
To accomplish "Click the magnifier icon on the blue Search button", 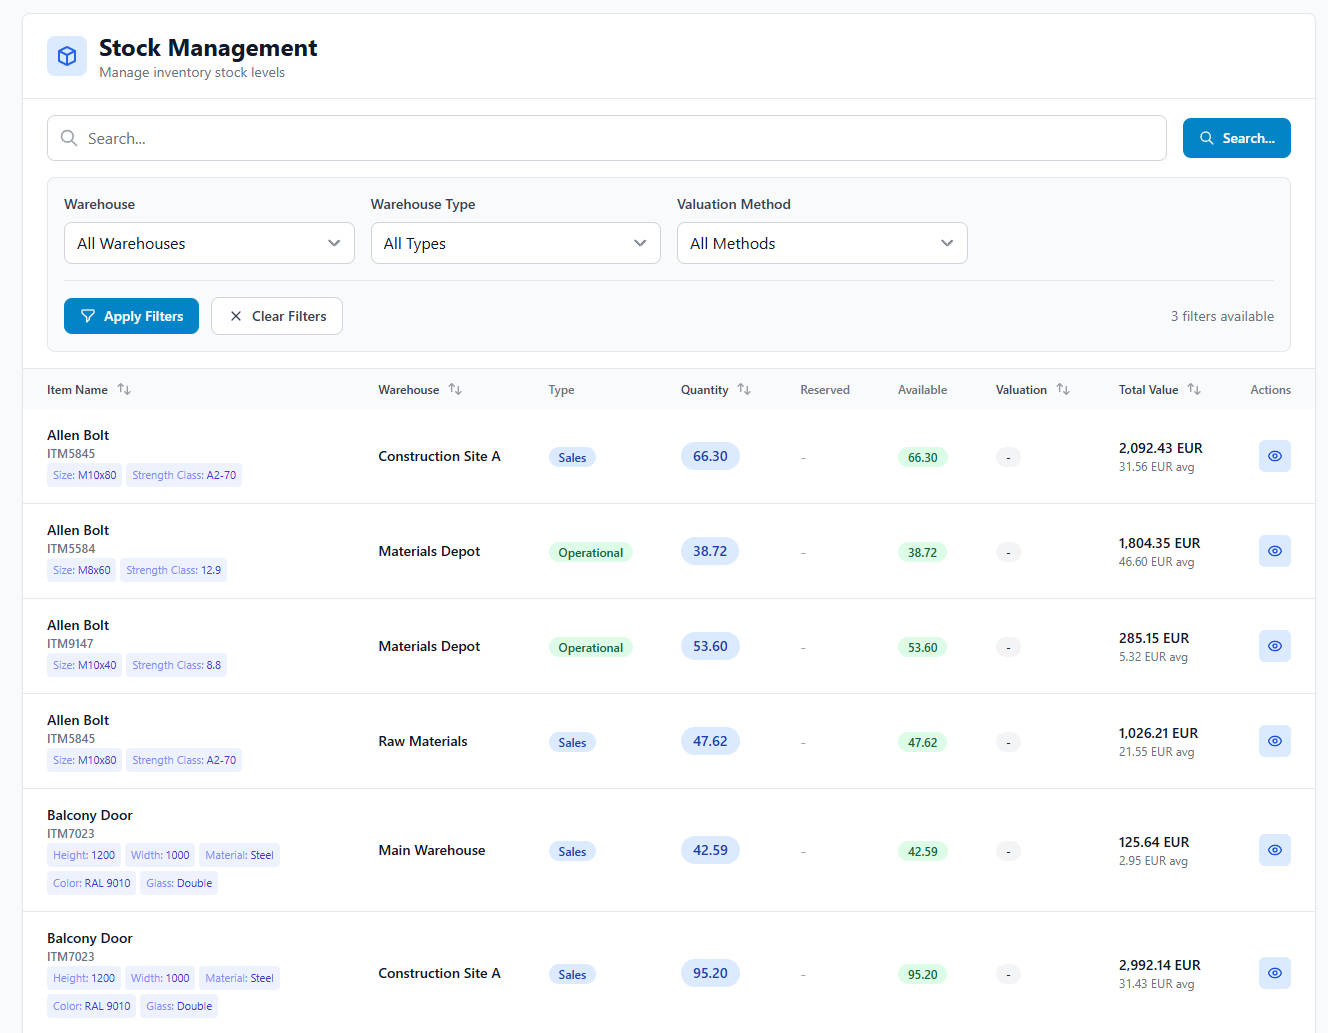I will point(1206,138).
